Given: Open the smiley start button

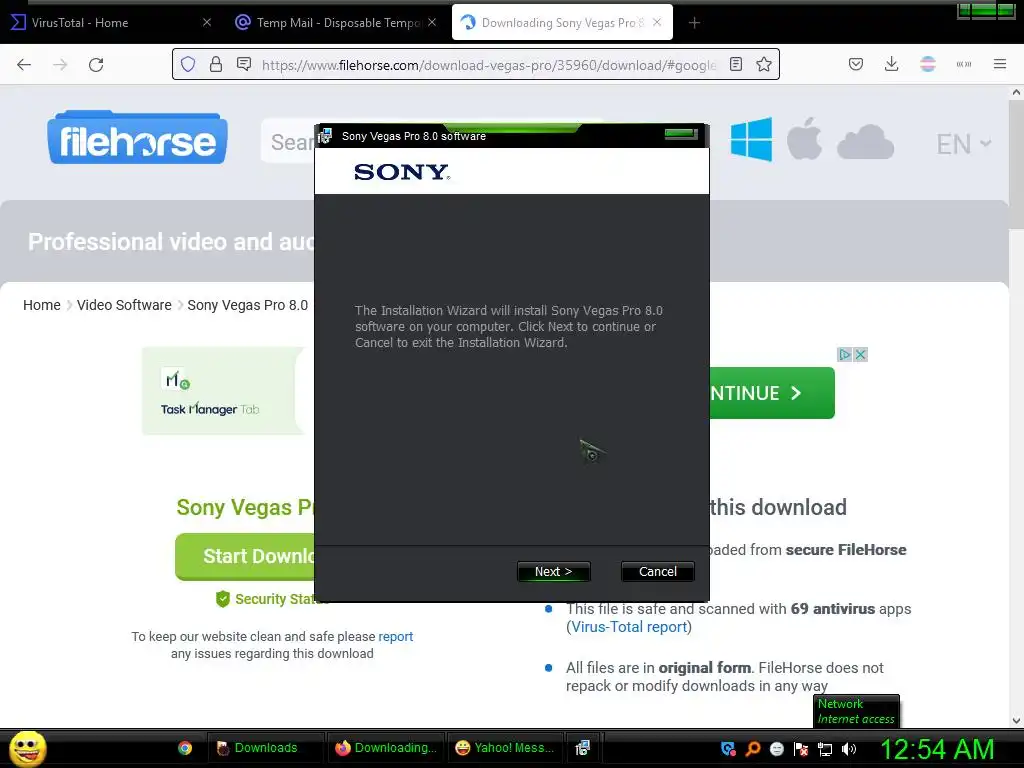Looking at the screenshot, I should (x=27, y=748).
